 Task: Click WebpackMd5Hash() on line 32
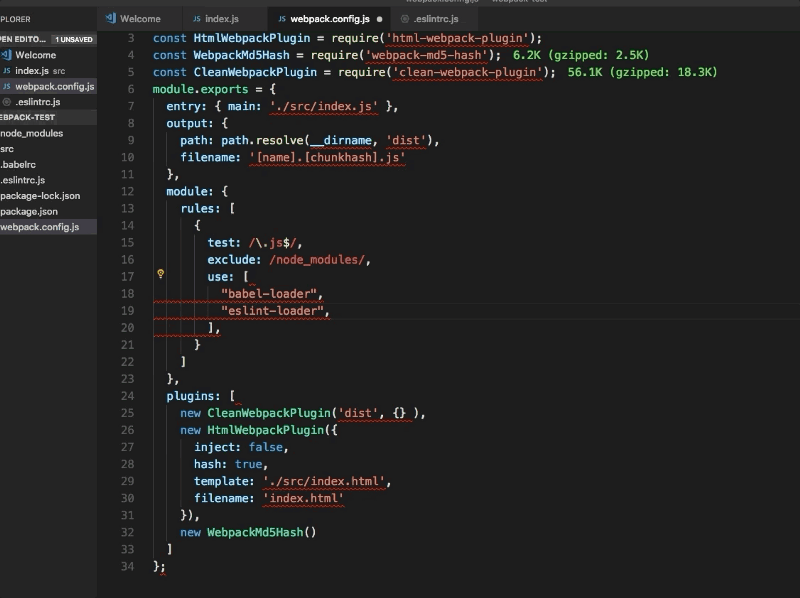point(261,533)
